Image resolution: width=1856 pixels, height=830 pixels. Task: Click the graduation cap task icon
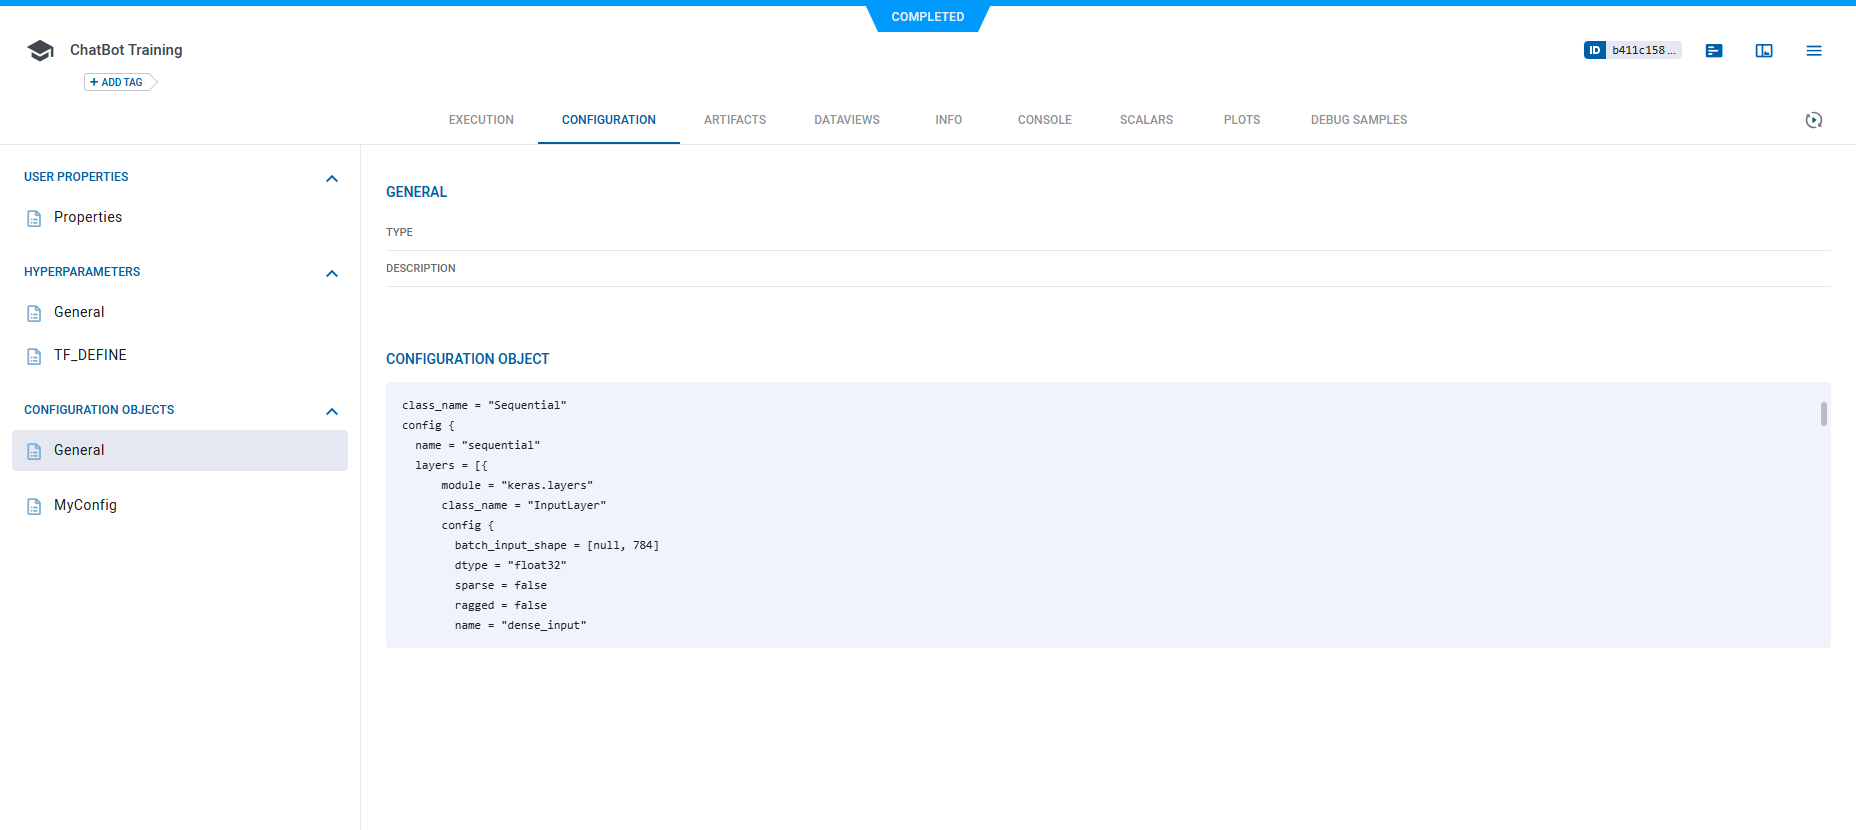tap(40, 51)
